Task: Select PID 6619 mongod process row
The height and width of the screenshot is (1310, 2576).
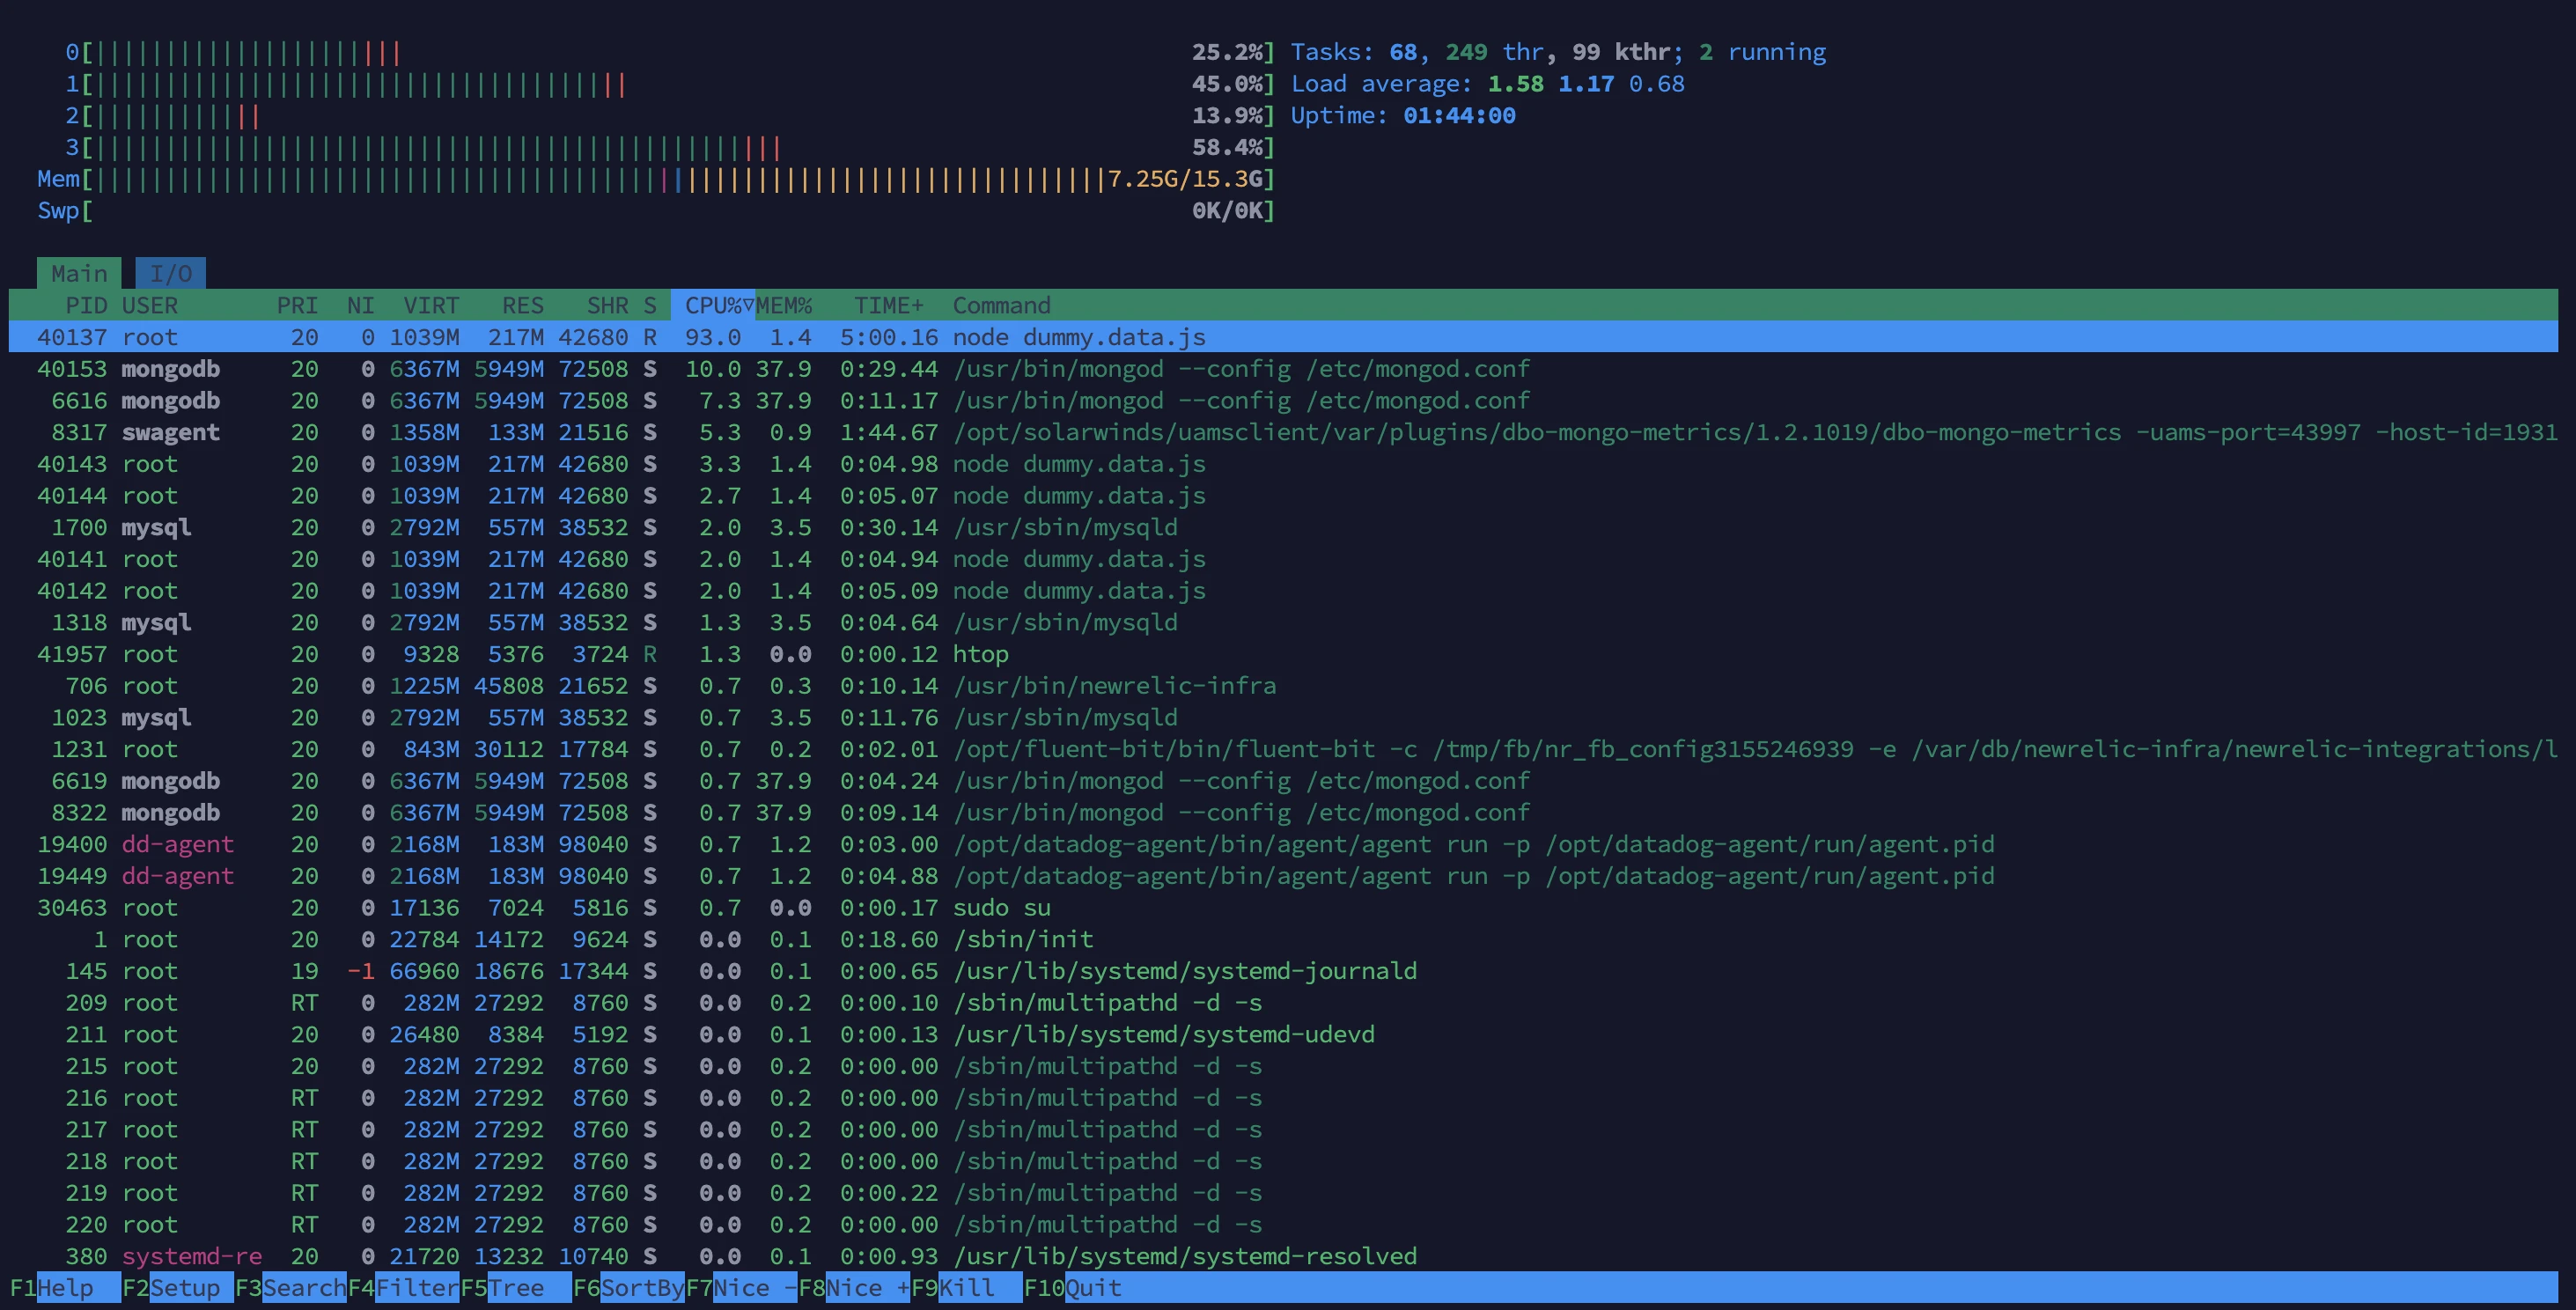Action: (x=1283, y=780)
